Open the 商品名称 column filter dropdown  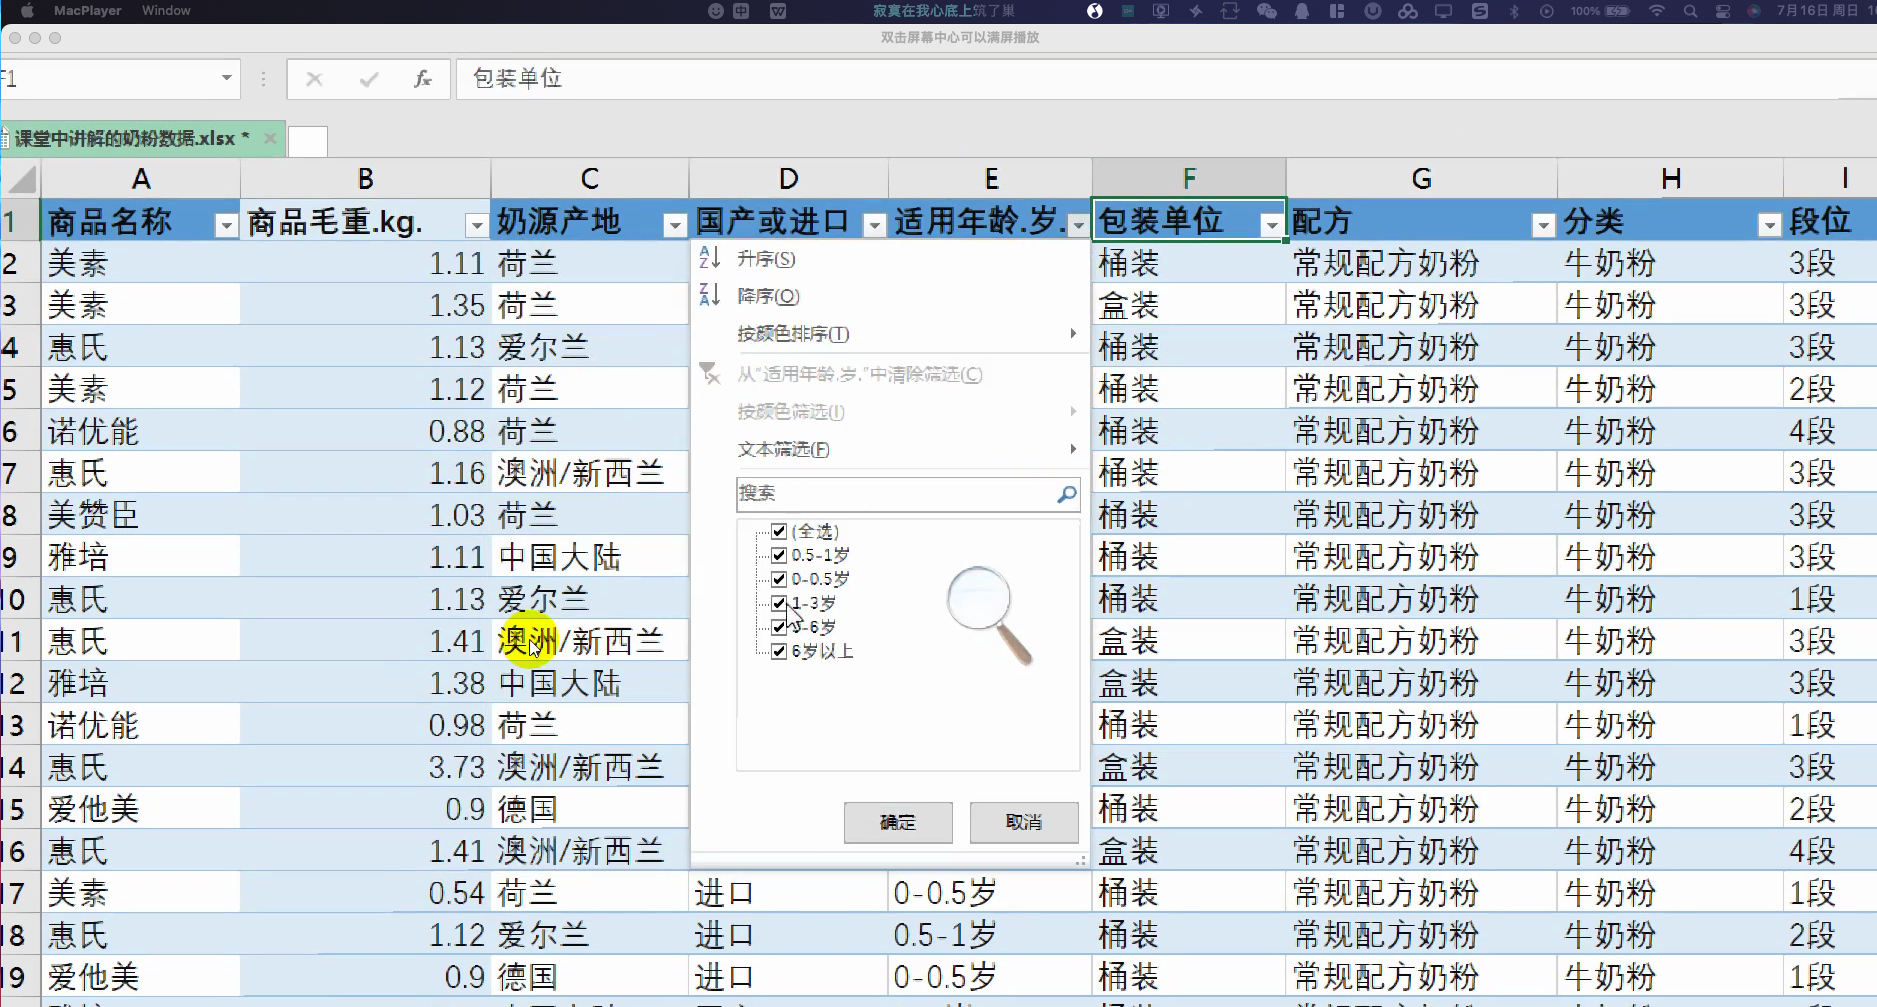tap(226, 226)
